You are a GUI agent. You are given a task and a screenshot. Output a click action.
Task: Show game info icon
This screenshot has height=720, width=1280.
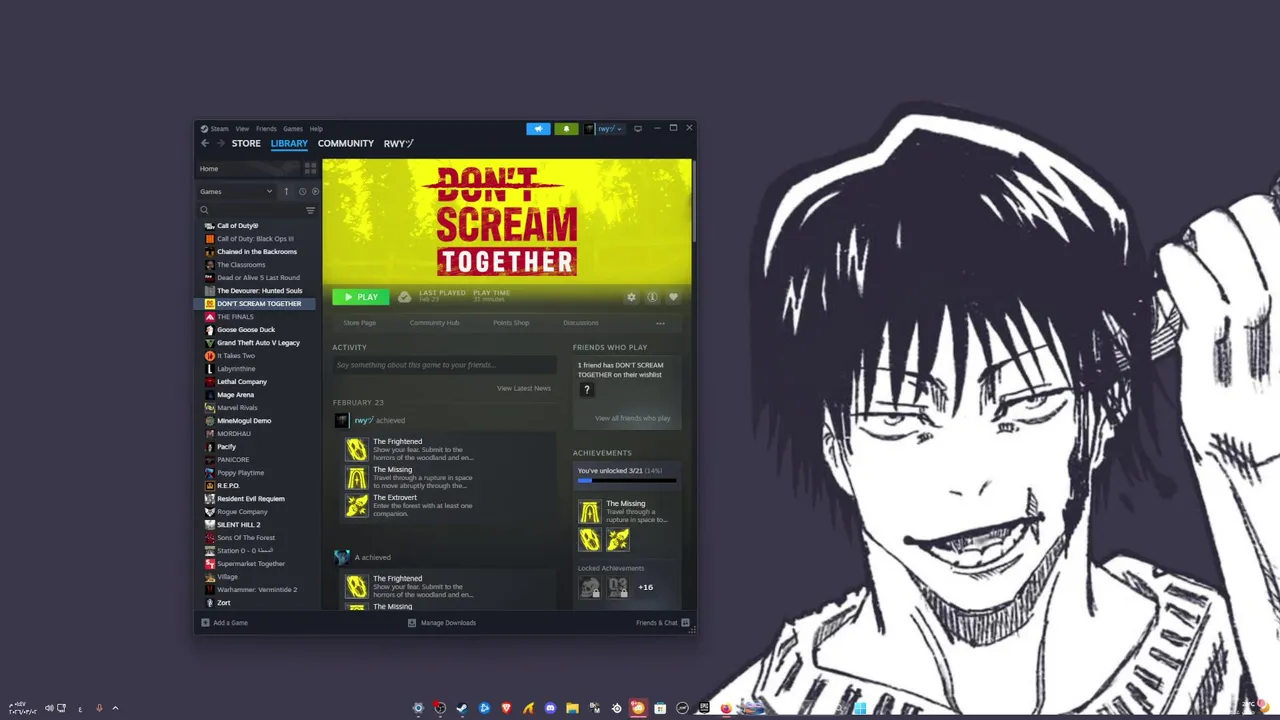(652, 297)
